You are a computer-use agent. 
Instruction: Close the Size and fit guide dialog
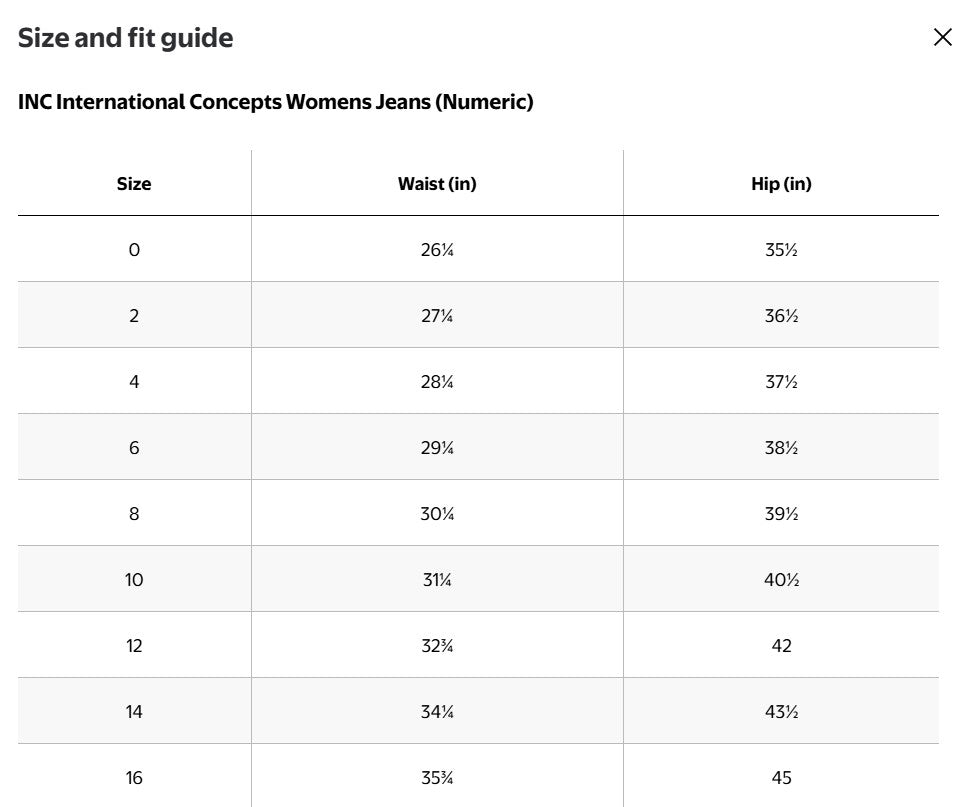tap(942, 37)
